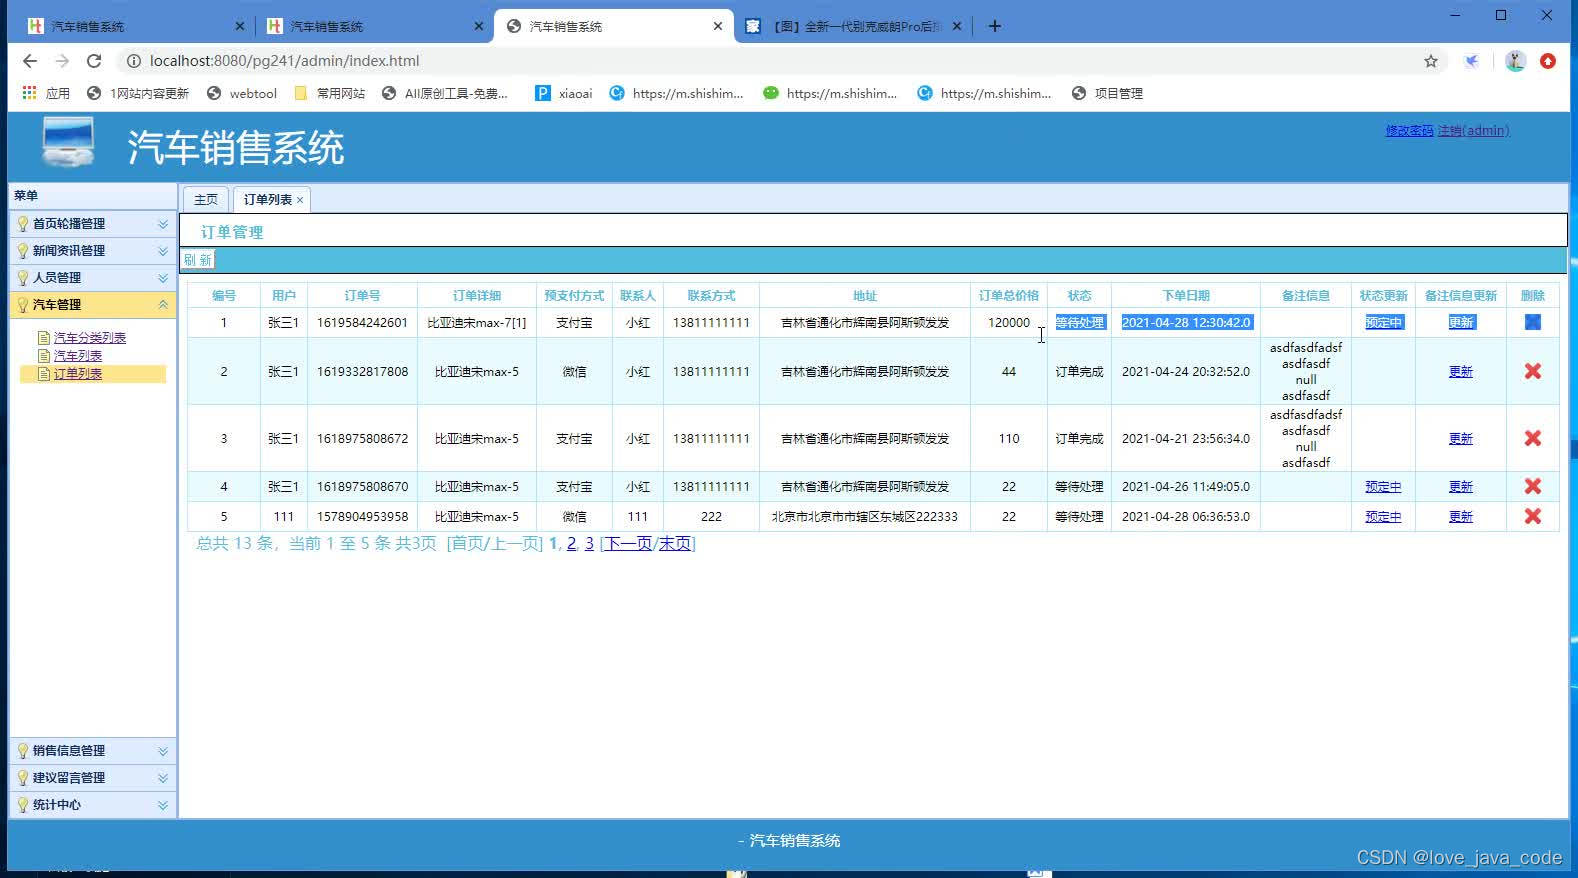Click order number 1619584242601 cell
Image resolution: width=1578 pixels, height=878 pixels.
(x=362, y=322)
